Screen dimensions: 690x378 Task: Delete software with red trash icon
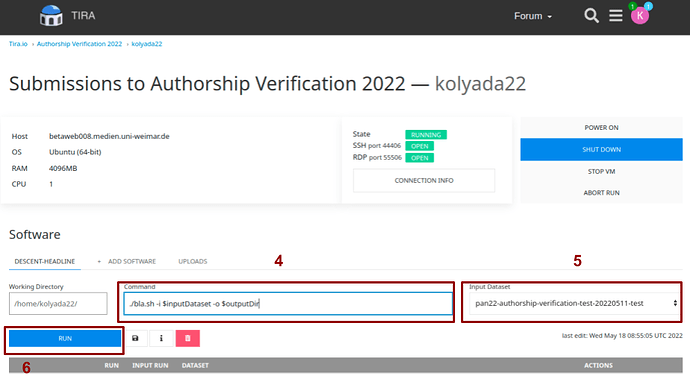[187, 338]
